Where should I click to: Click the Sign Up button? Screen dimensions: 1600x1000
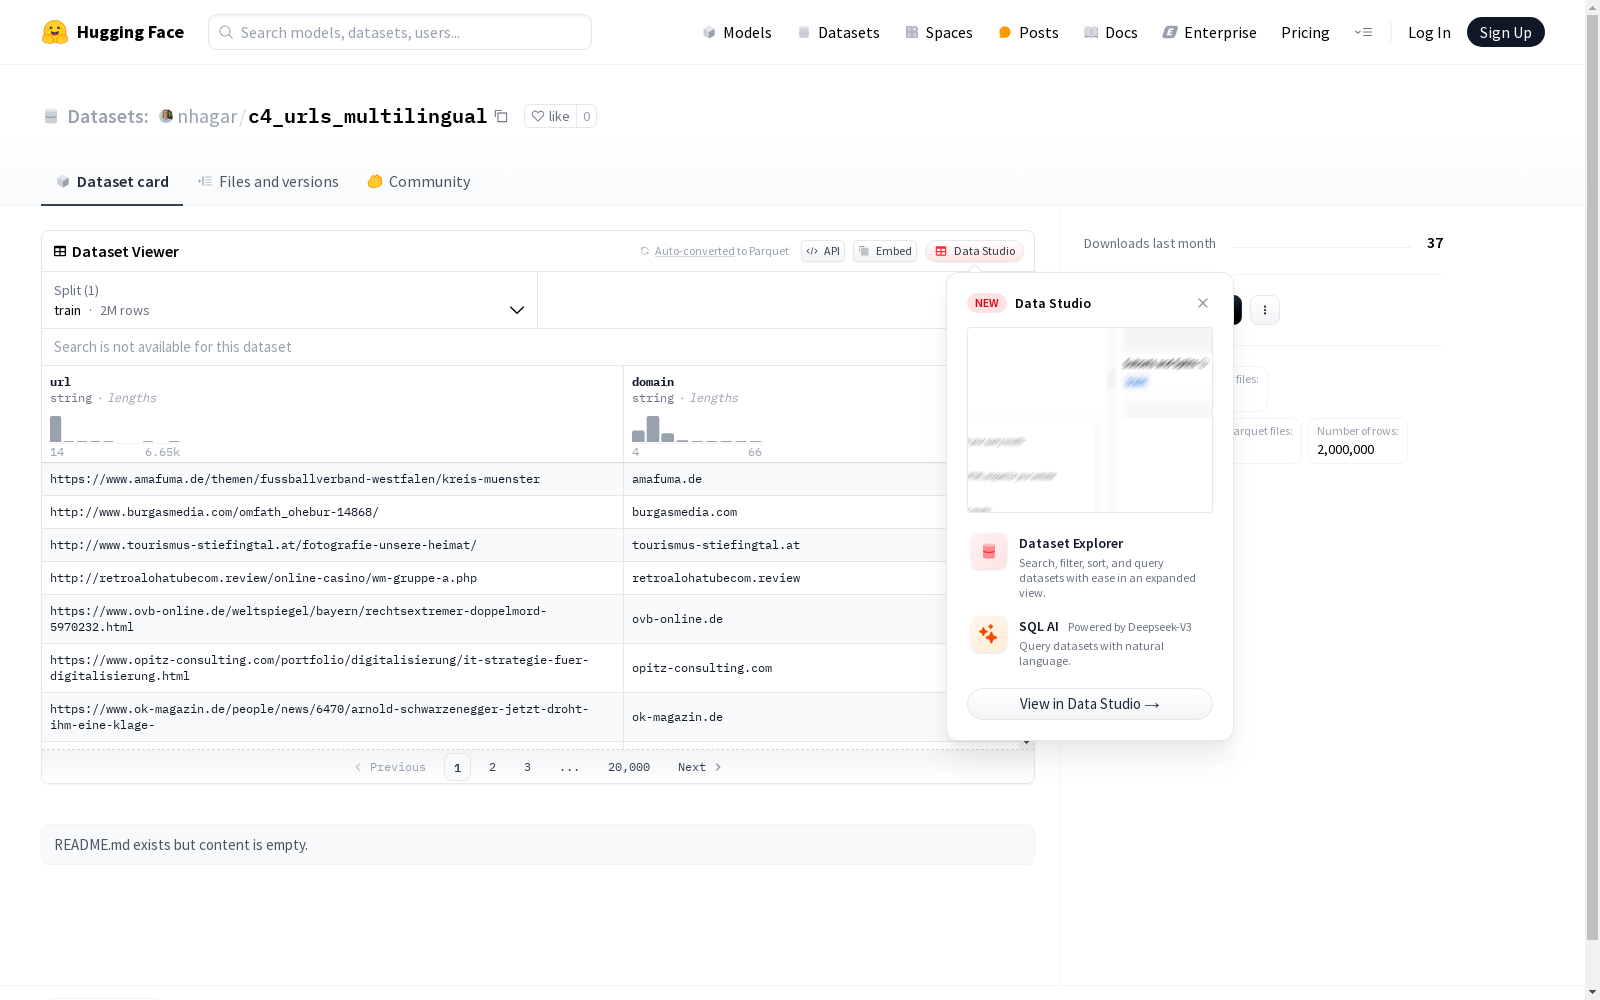[x=1505, y=32]
